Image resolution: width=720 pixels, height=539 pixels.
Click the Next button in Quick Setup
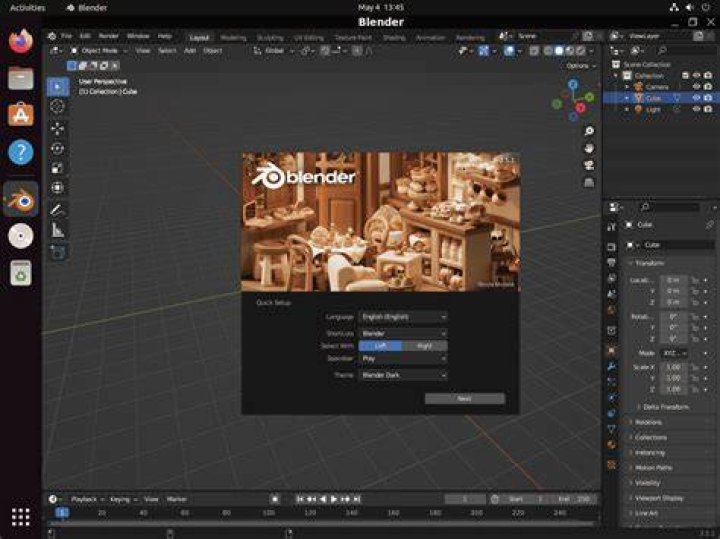(x=465, y=399)
